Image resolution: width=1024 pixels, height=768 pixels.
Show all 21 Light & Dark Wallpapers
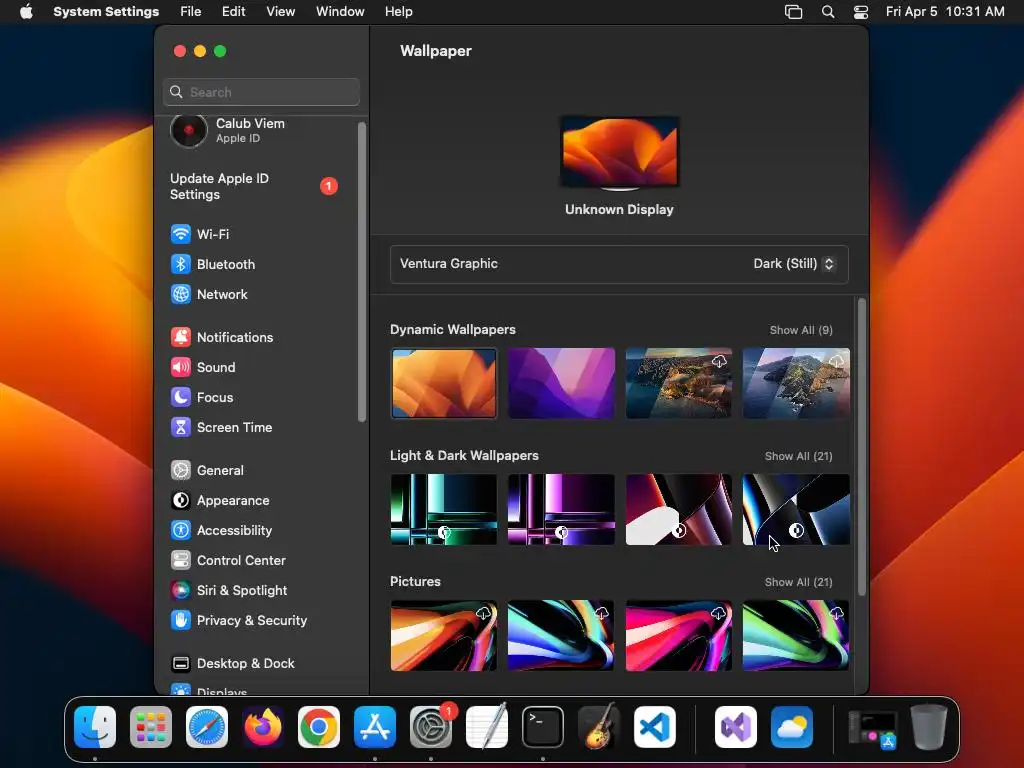click(799, 456)
